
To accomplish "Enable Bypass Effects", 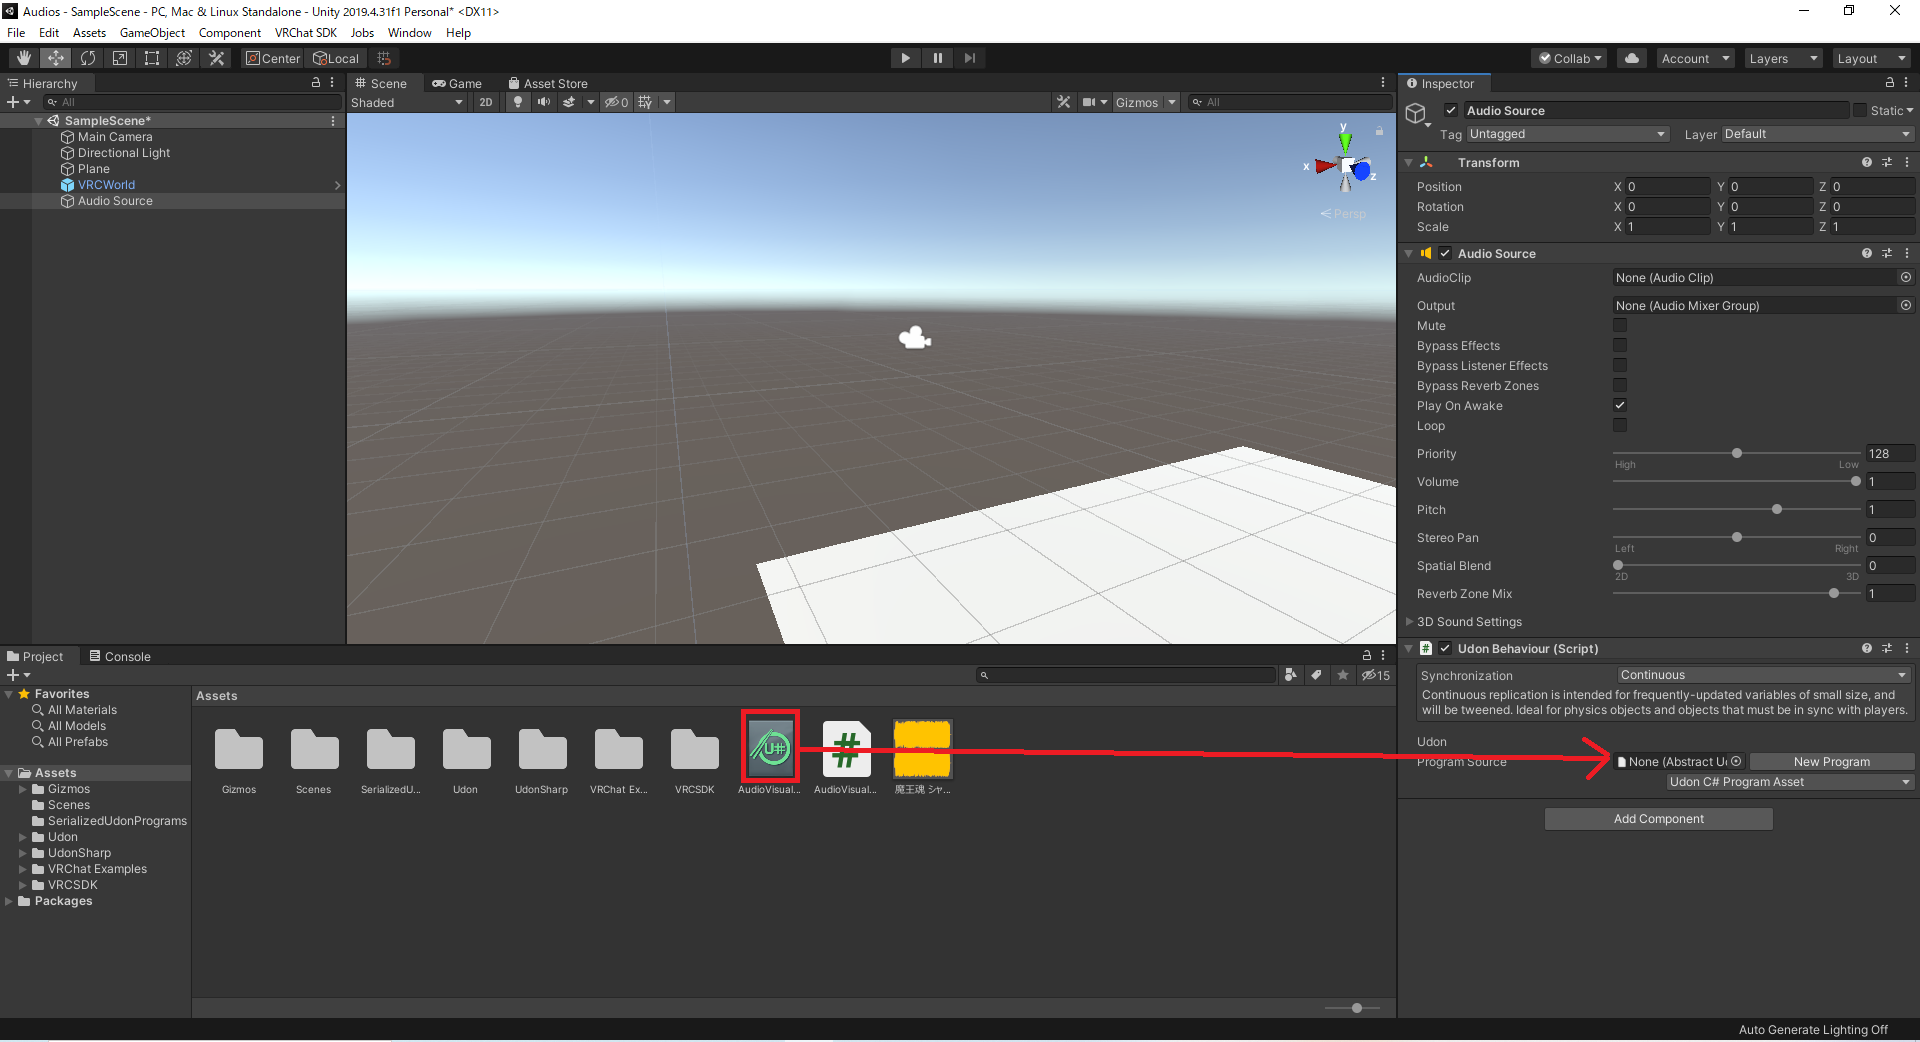I will (1620, 346).
